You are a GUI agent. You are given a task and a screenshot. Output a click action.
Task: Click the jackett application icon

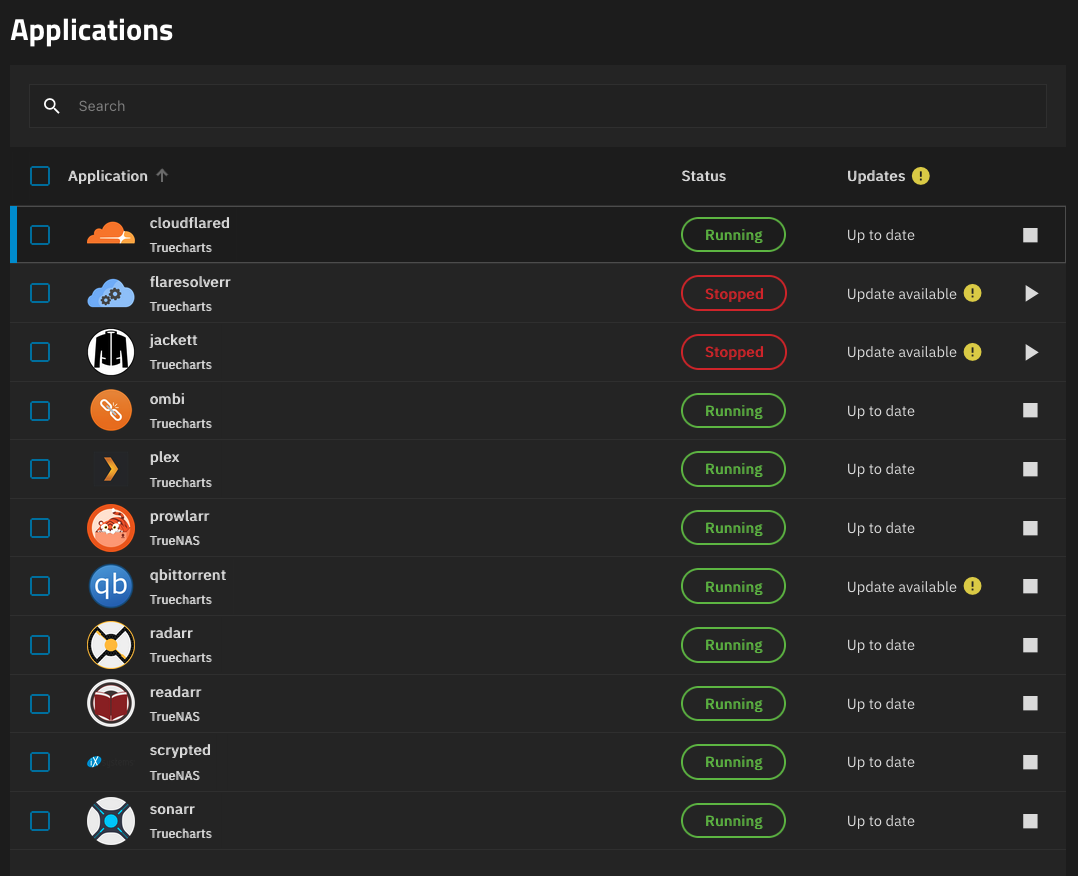[110, 352]
